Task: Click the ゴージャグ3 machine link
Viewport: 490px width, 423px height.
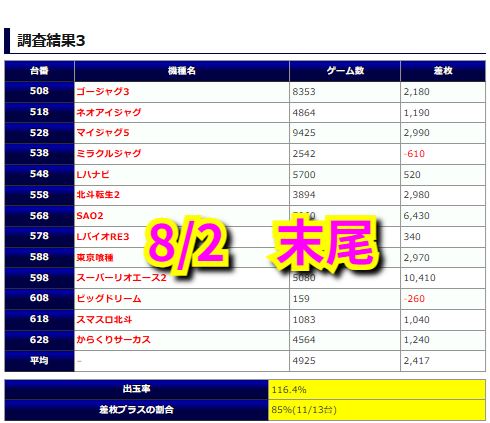Action: [103, 92]
